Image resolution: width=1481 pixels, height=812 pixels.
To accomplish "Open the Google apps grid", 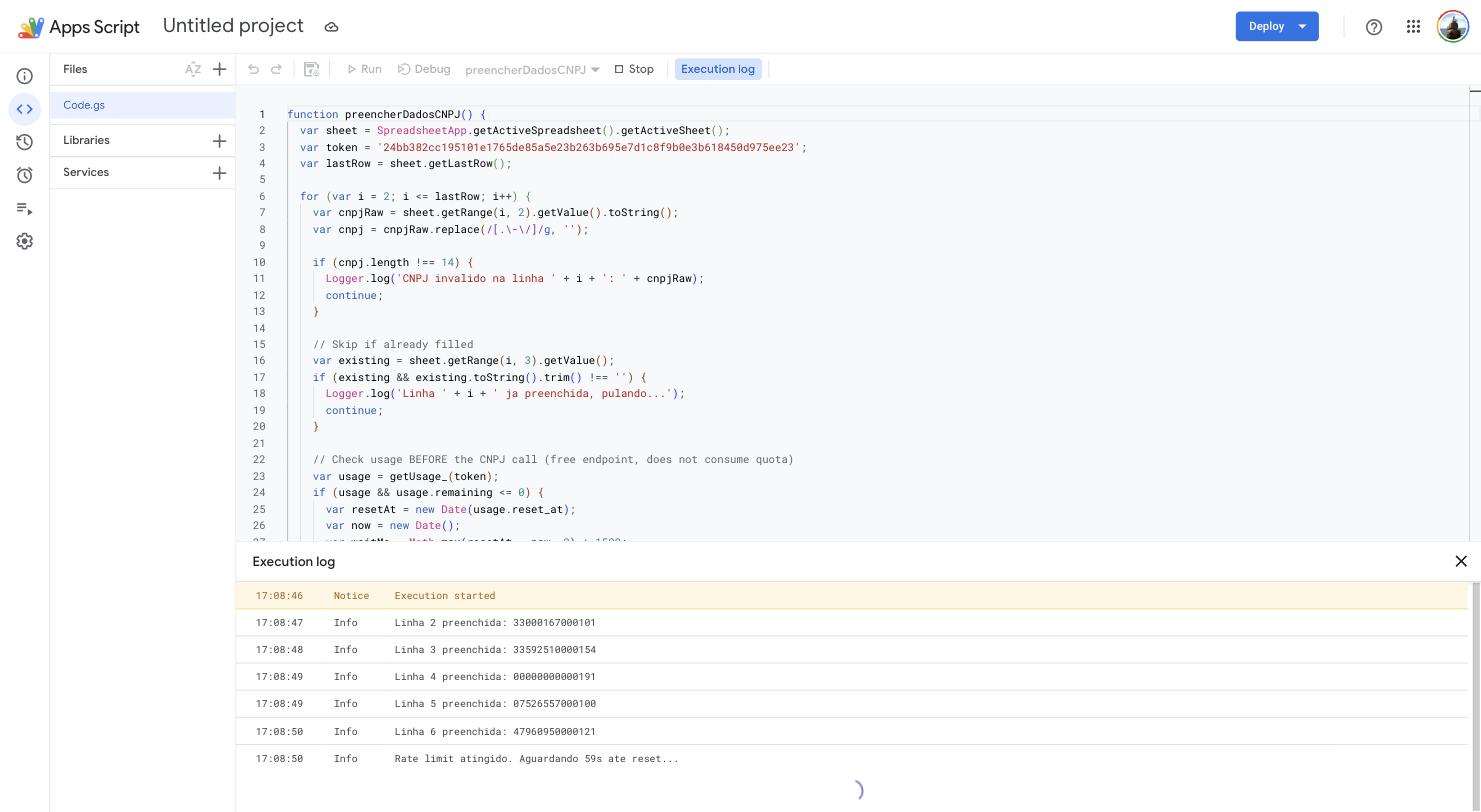I will click(1413, 27).
